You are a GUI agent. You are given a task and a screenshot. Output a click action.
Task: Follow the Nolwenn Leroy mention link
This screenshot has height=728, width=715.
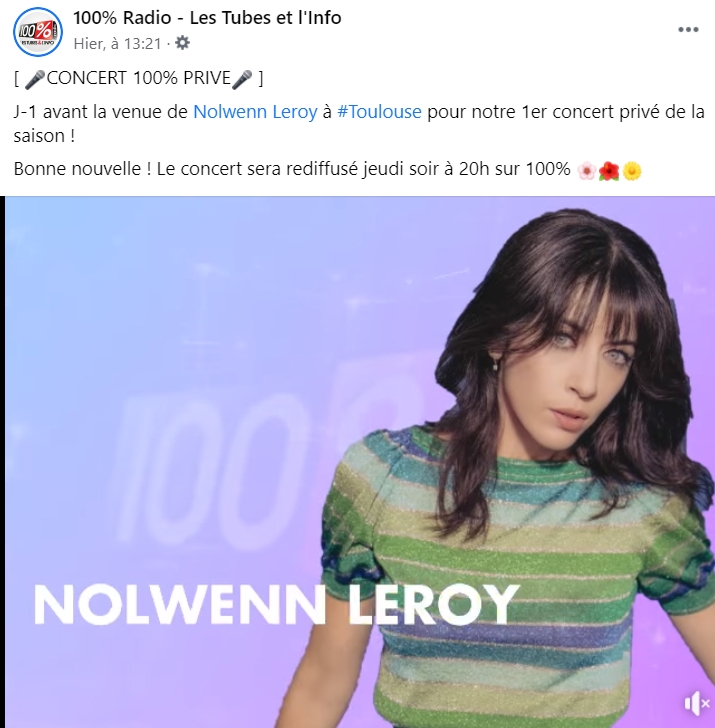click(255, 112)
